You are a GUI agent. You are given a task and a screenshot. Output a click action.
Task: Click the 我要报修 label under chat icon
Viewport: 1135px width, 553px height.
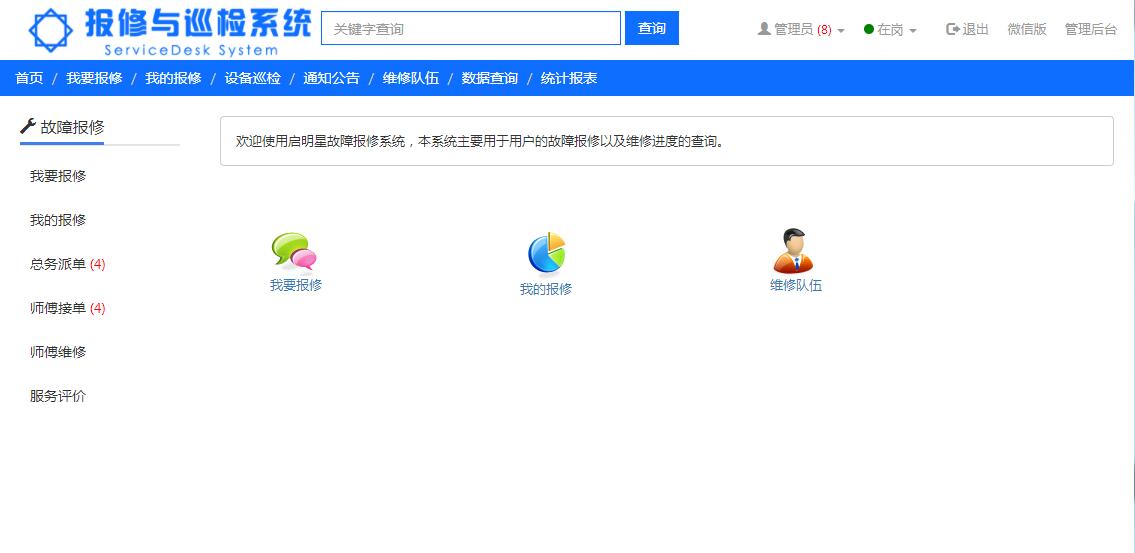[295, 285]
